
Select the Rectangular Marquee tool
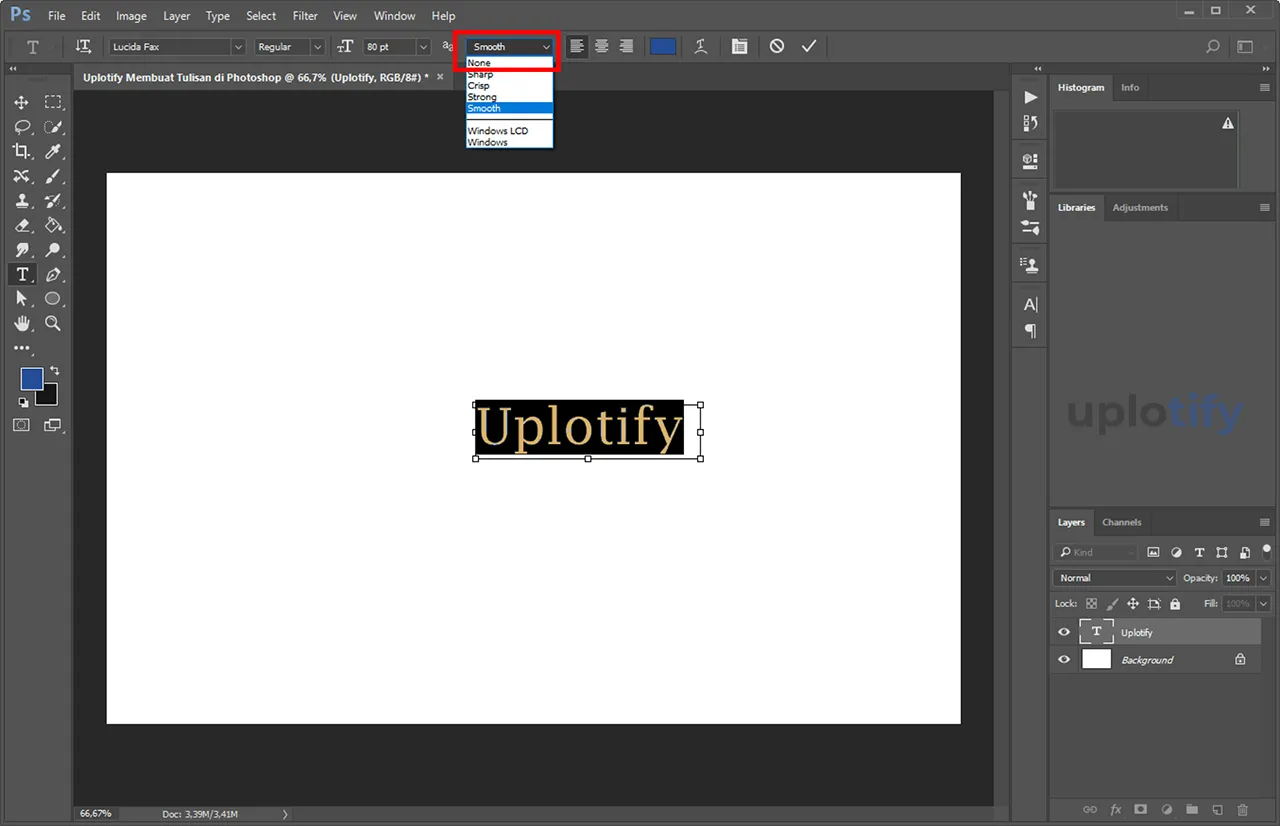(53, 102)
